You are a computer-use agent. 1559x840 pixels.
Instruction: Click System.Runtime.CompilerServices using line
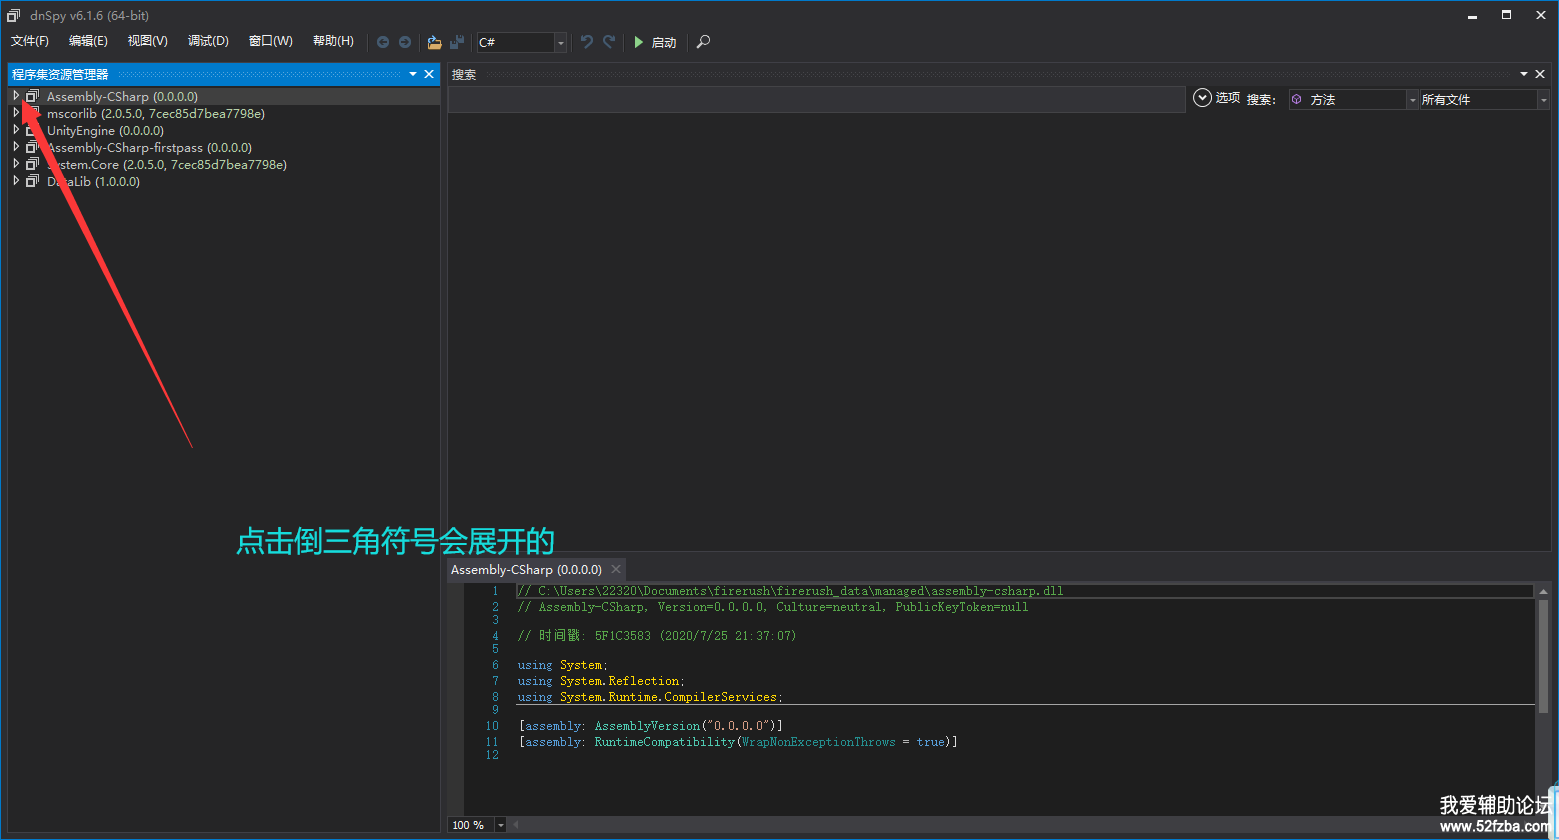point(650,697)
